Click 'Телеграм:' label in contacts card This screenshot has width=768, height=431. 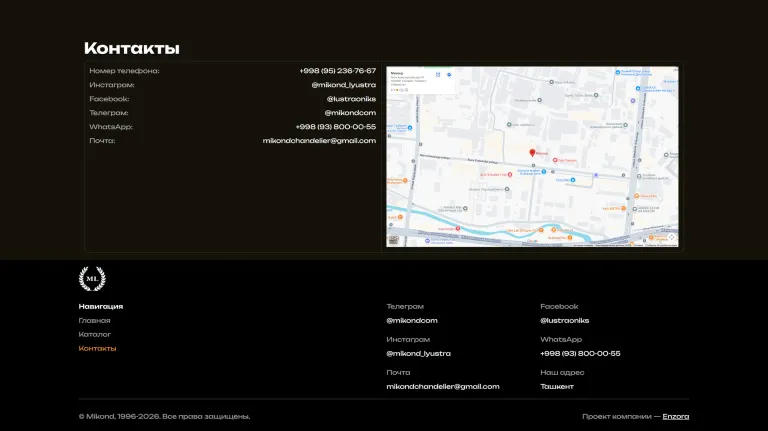tap(109, 113)
